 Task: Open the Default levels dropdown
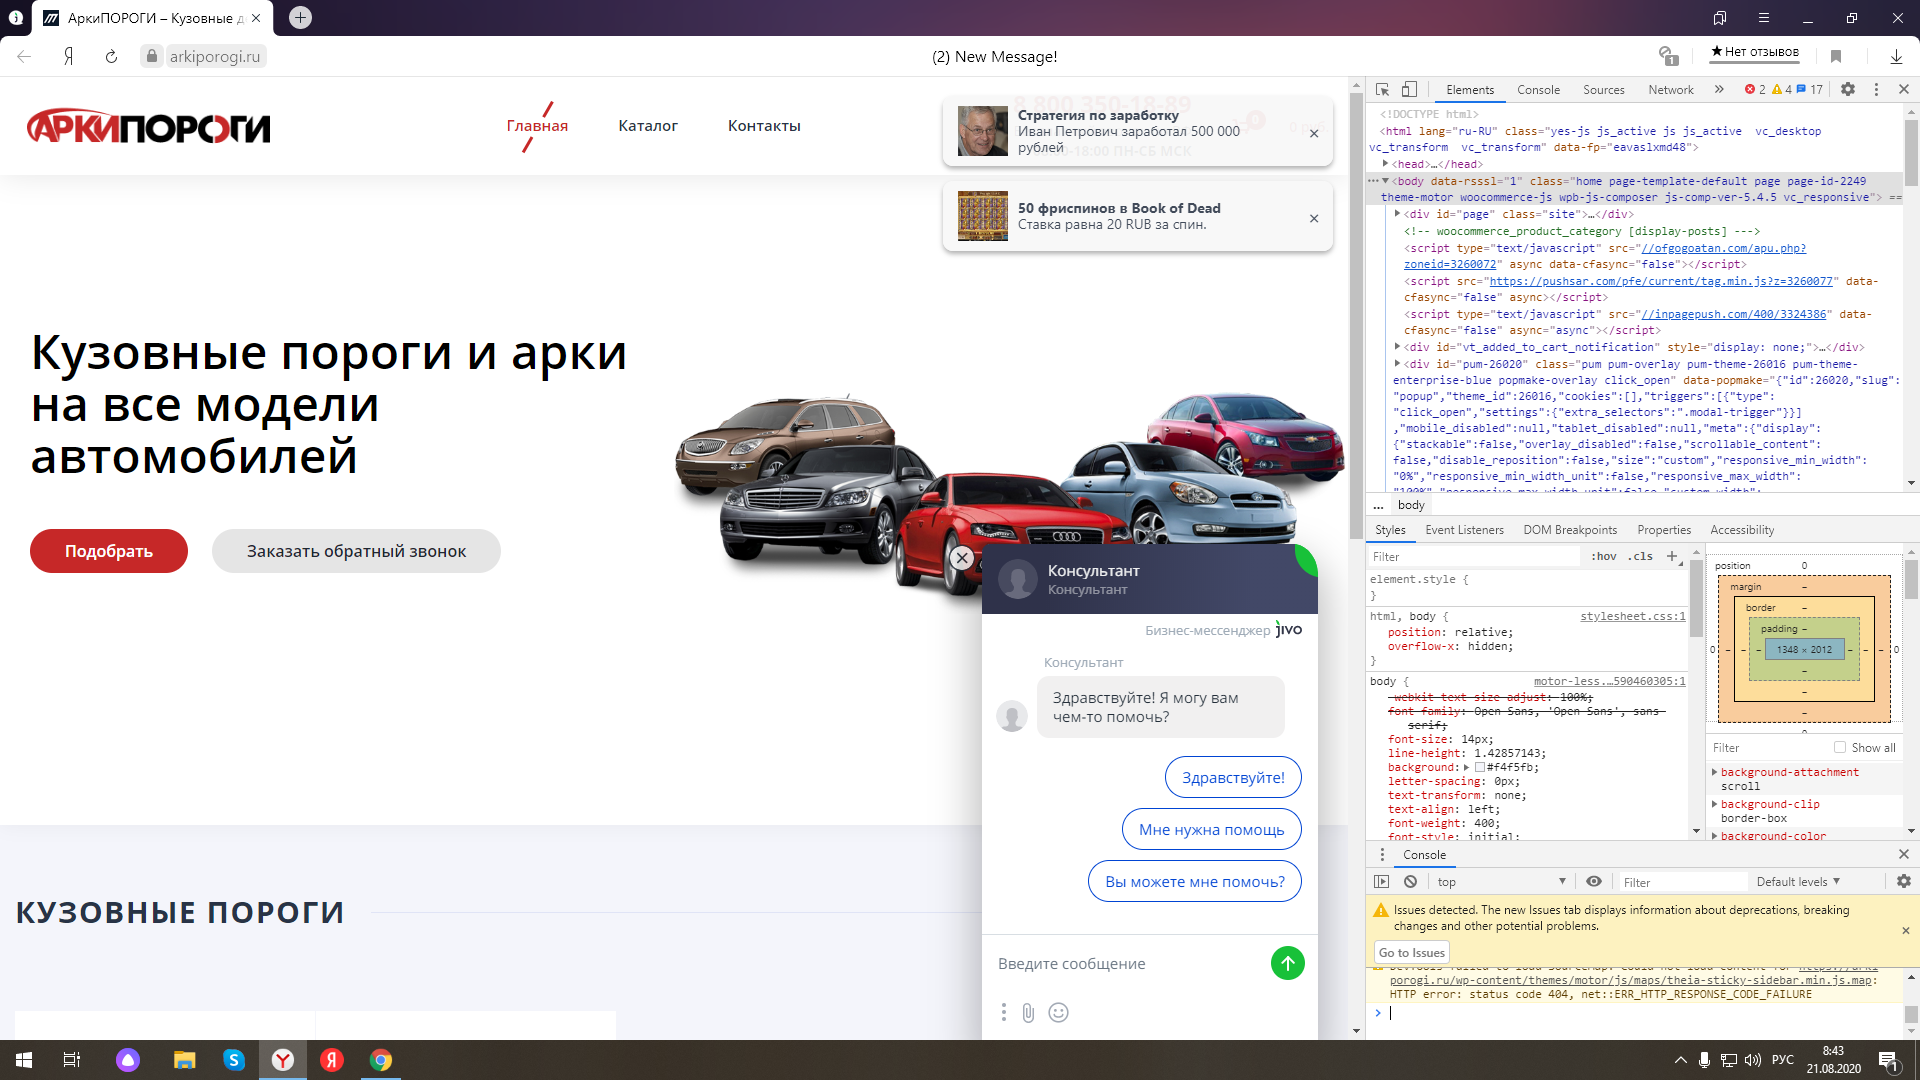pyautogui.click(x=1798, y=881)
